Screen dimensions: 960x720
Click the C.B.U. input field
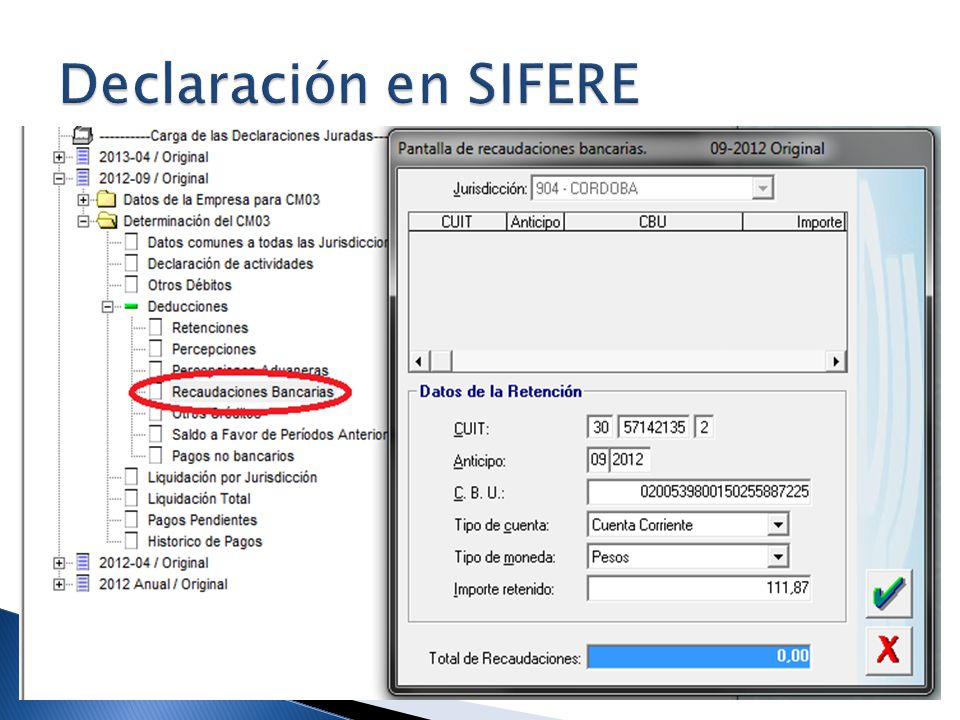pos(699,492)
